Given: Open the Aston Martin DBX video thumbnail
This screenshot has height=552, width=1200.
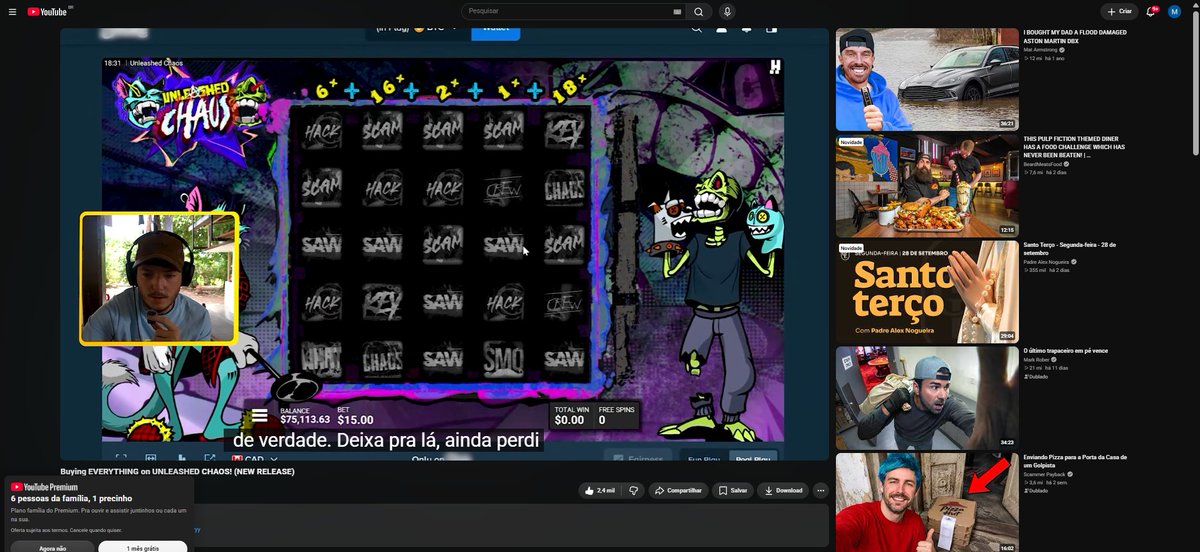Looking at the screenshot, I should click(927, 79).
